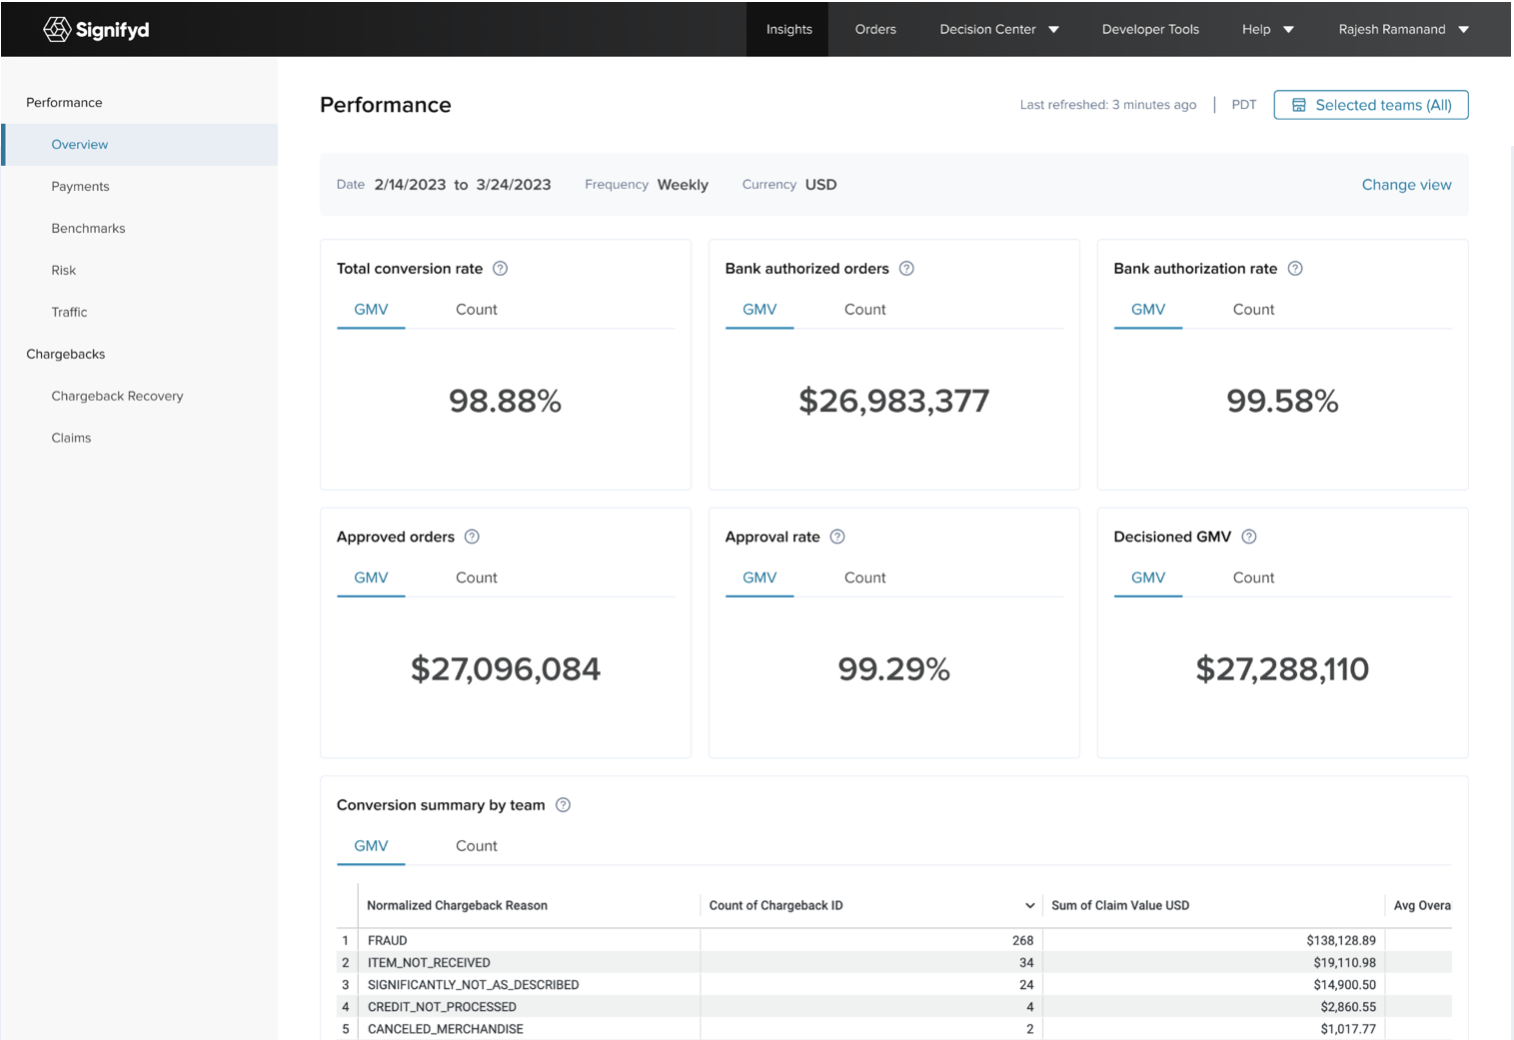Open Developer Tools
The width and height of the screenshot is (1514, 1040).
click(1150, 29)
